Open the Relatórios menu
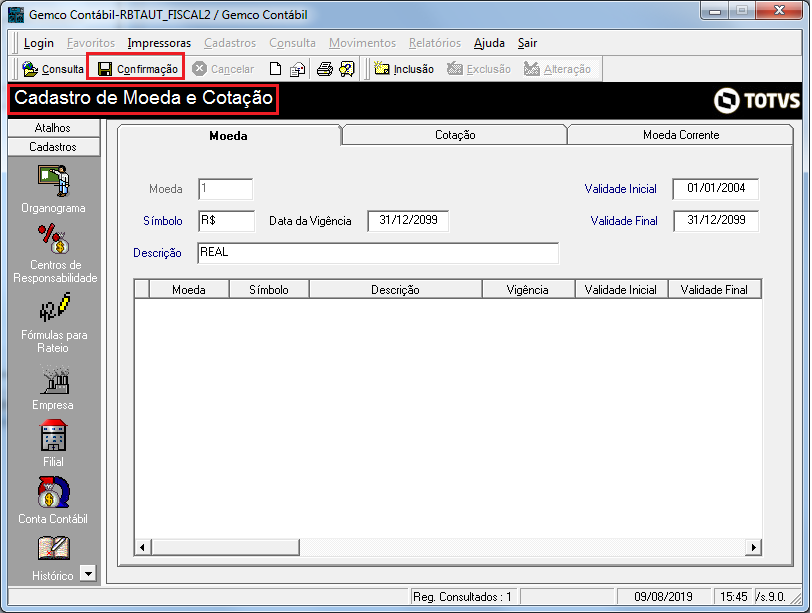The height and width of the screenshot is (613, 812). (435, 43)
